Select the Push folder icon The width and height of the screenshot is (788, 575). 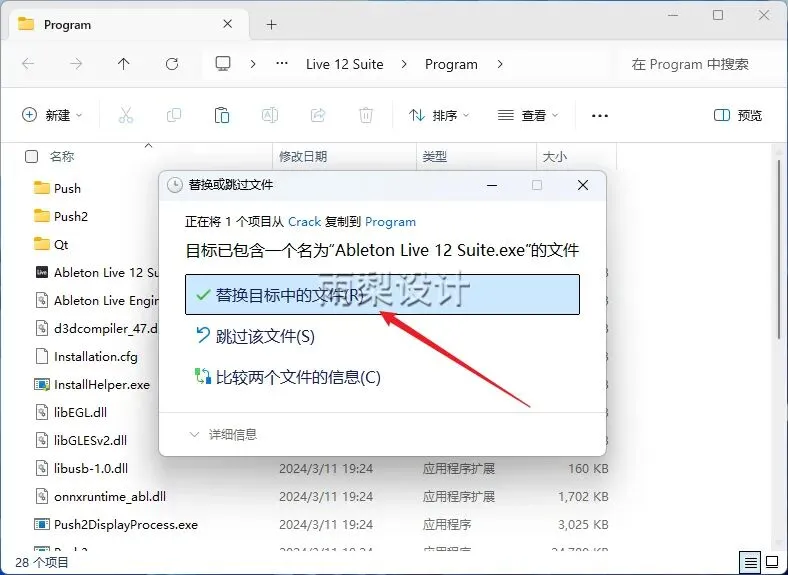42,188
